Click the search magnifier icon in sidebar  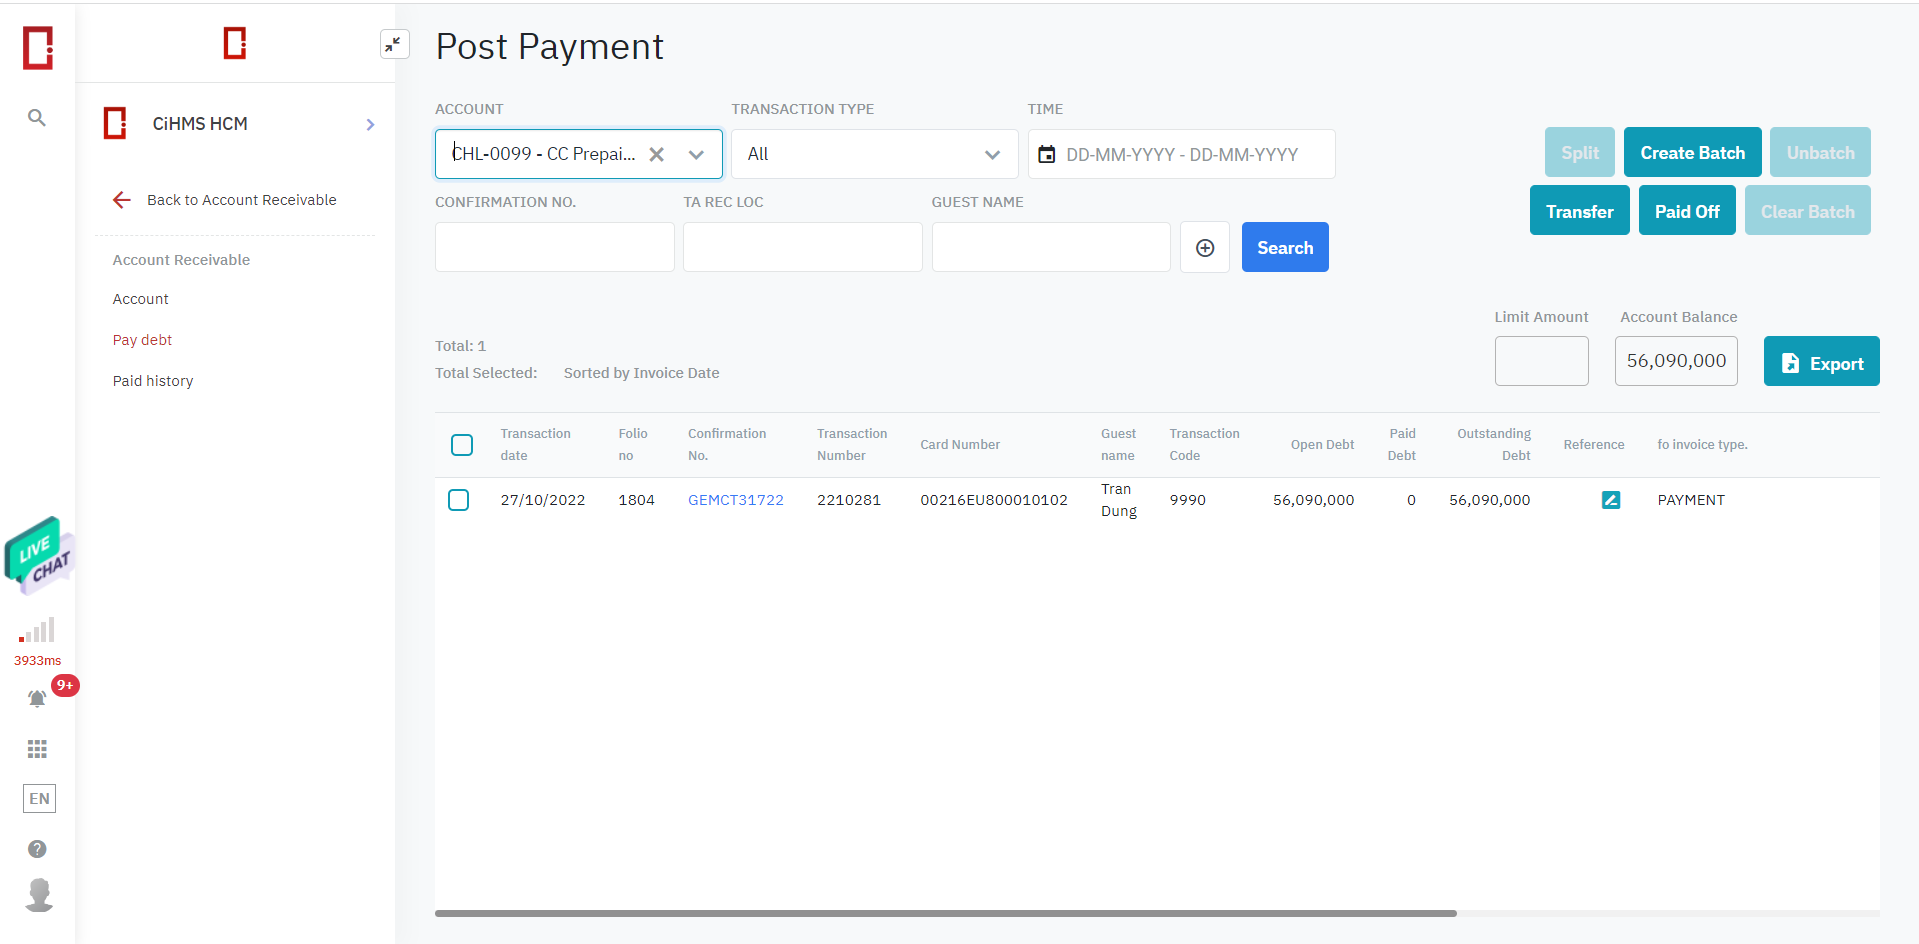coord(37,118)
